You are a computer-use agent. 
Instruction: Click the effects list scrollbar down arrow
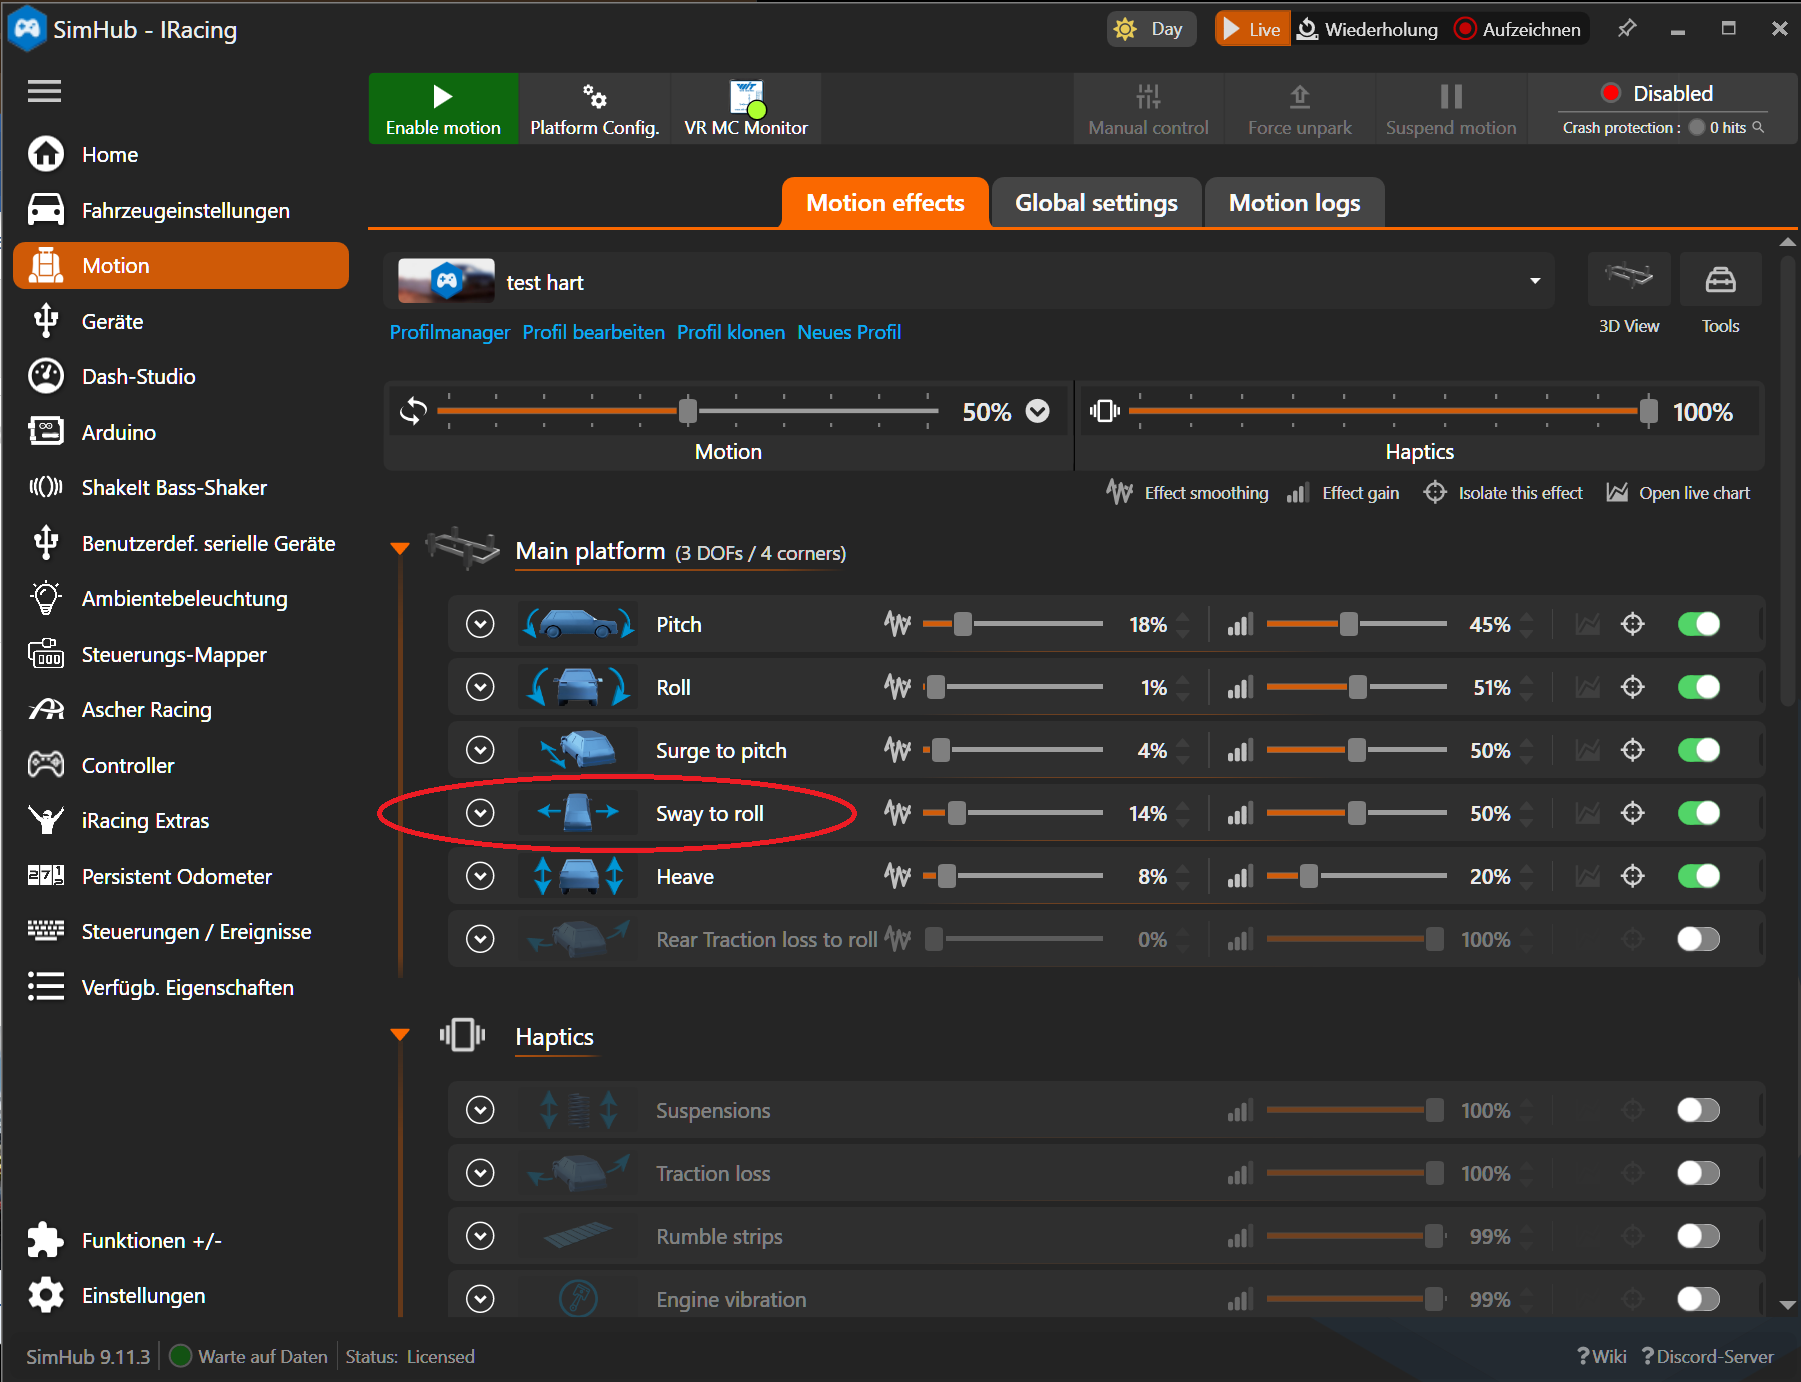(1788, 1305)
